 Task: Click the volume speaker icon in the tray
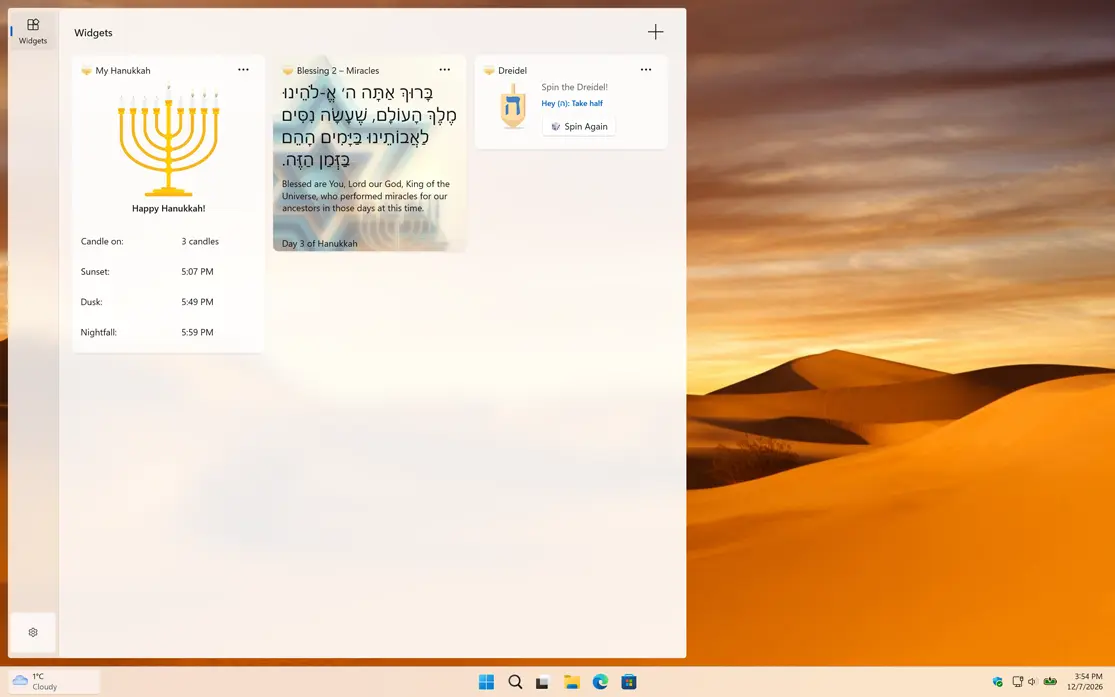(x=1032, y=682)
